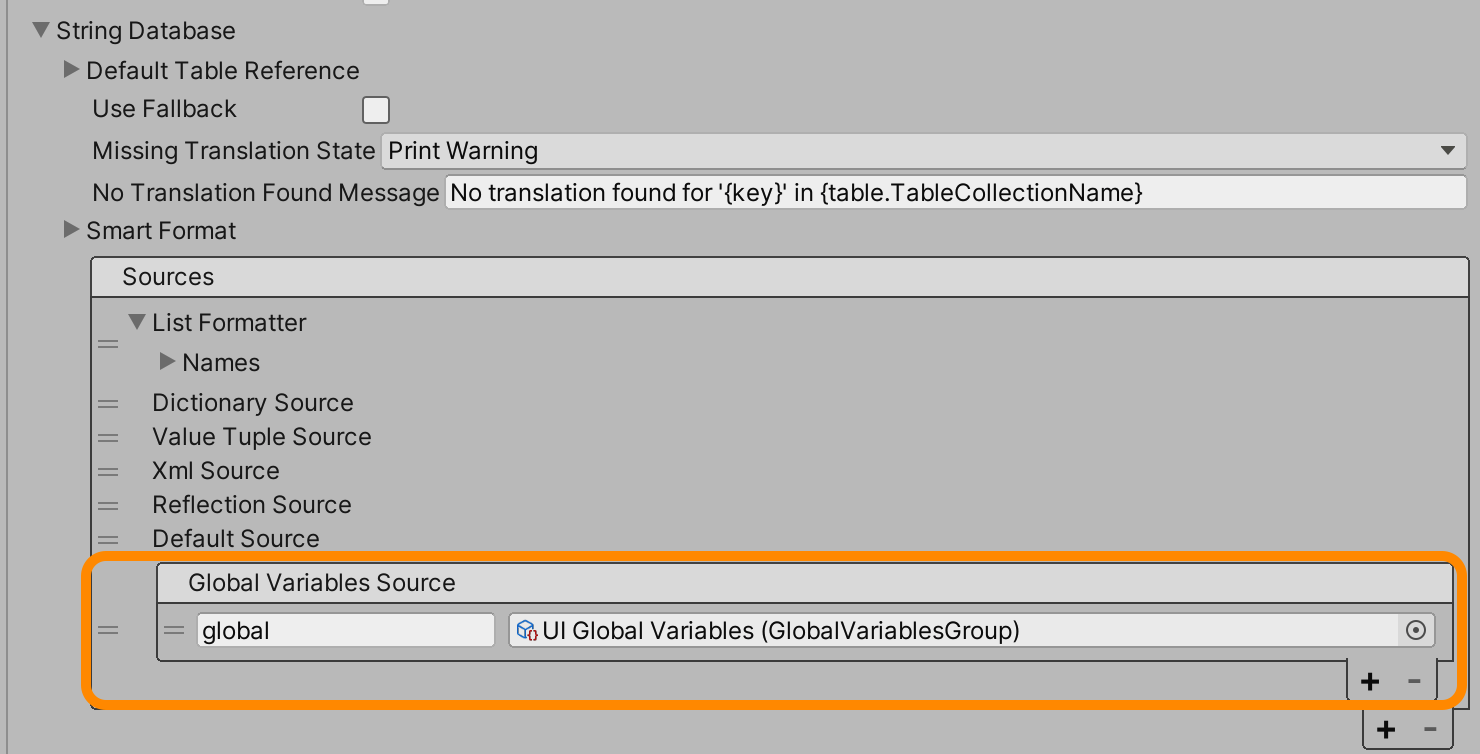Remove a source with the minus button
This screenshot has width=1480, height=754.
1432,729
